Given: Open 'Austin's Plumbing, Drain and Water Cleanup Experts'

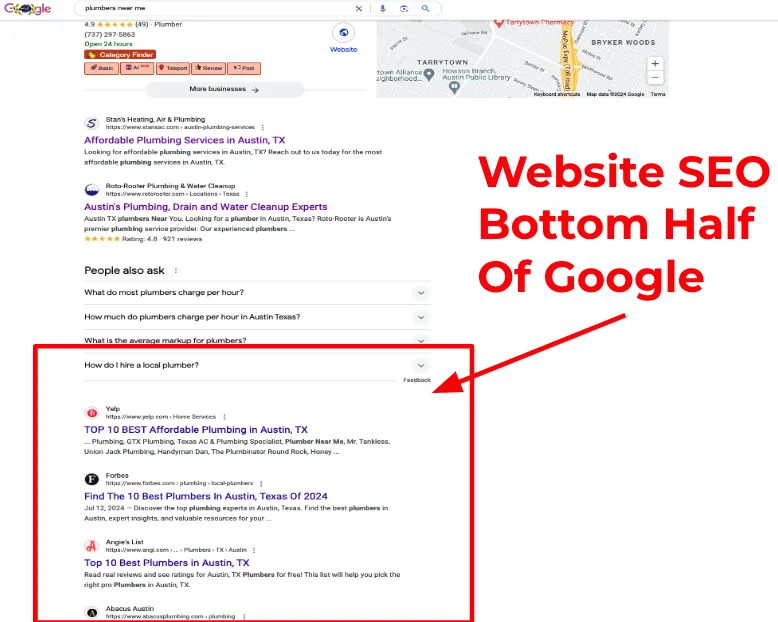Looking at the screenshot, I should click(205, 207).
